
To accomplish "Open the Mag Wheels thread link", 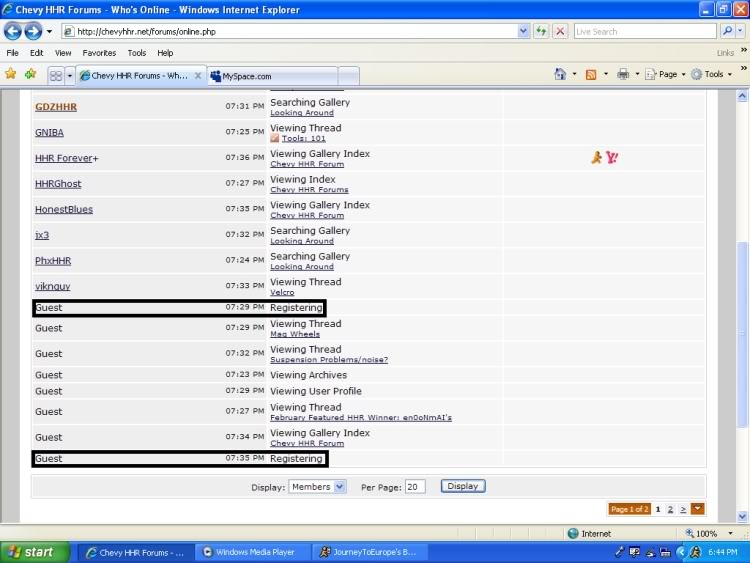I will pyautogui.click(x=295, y=334).
